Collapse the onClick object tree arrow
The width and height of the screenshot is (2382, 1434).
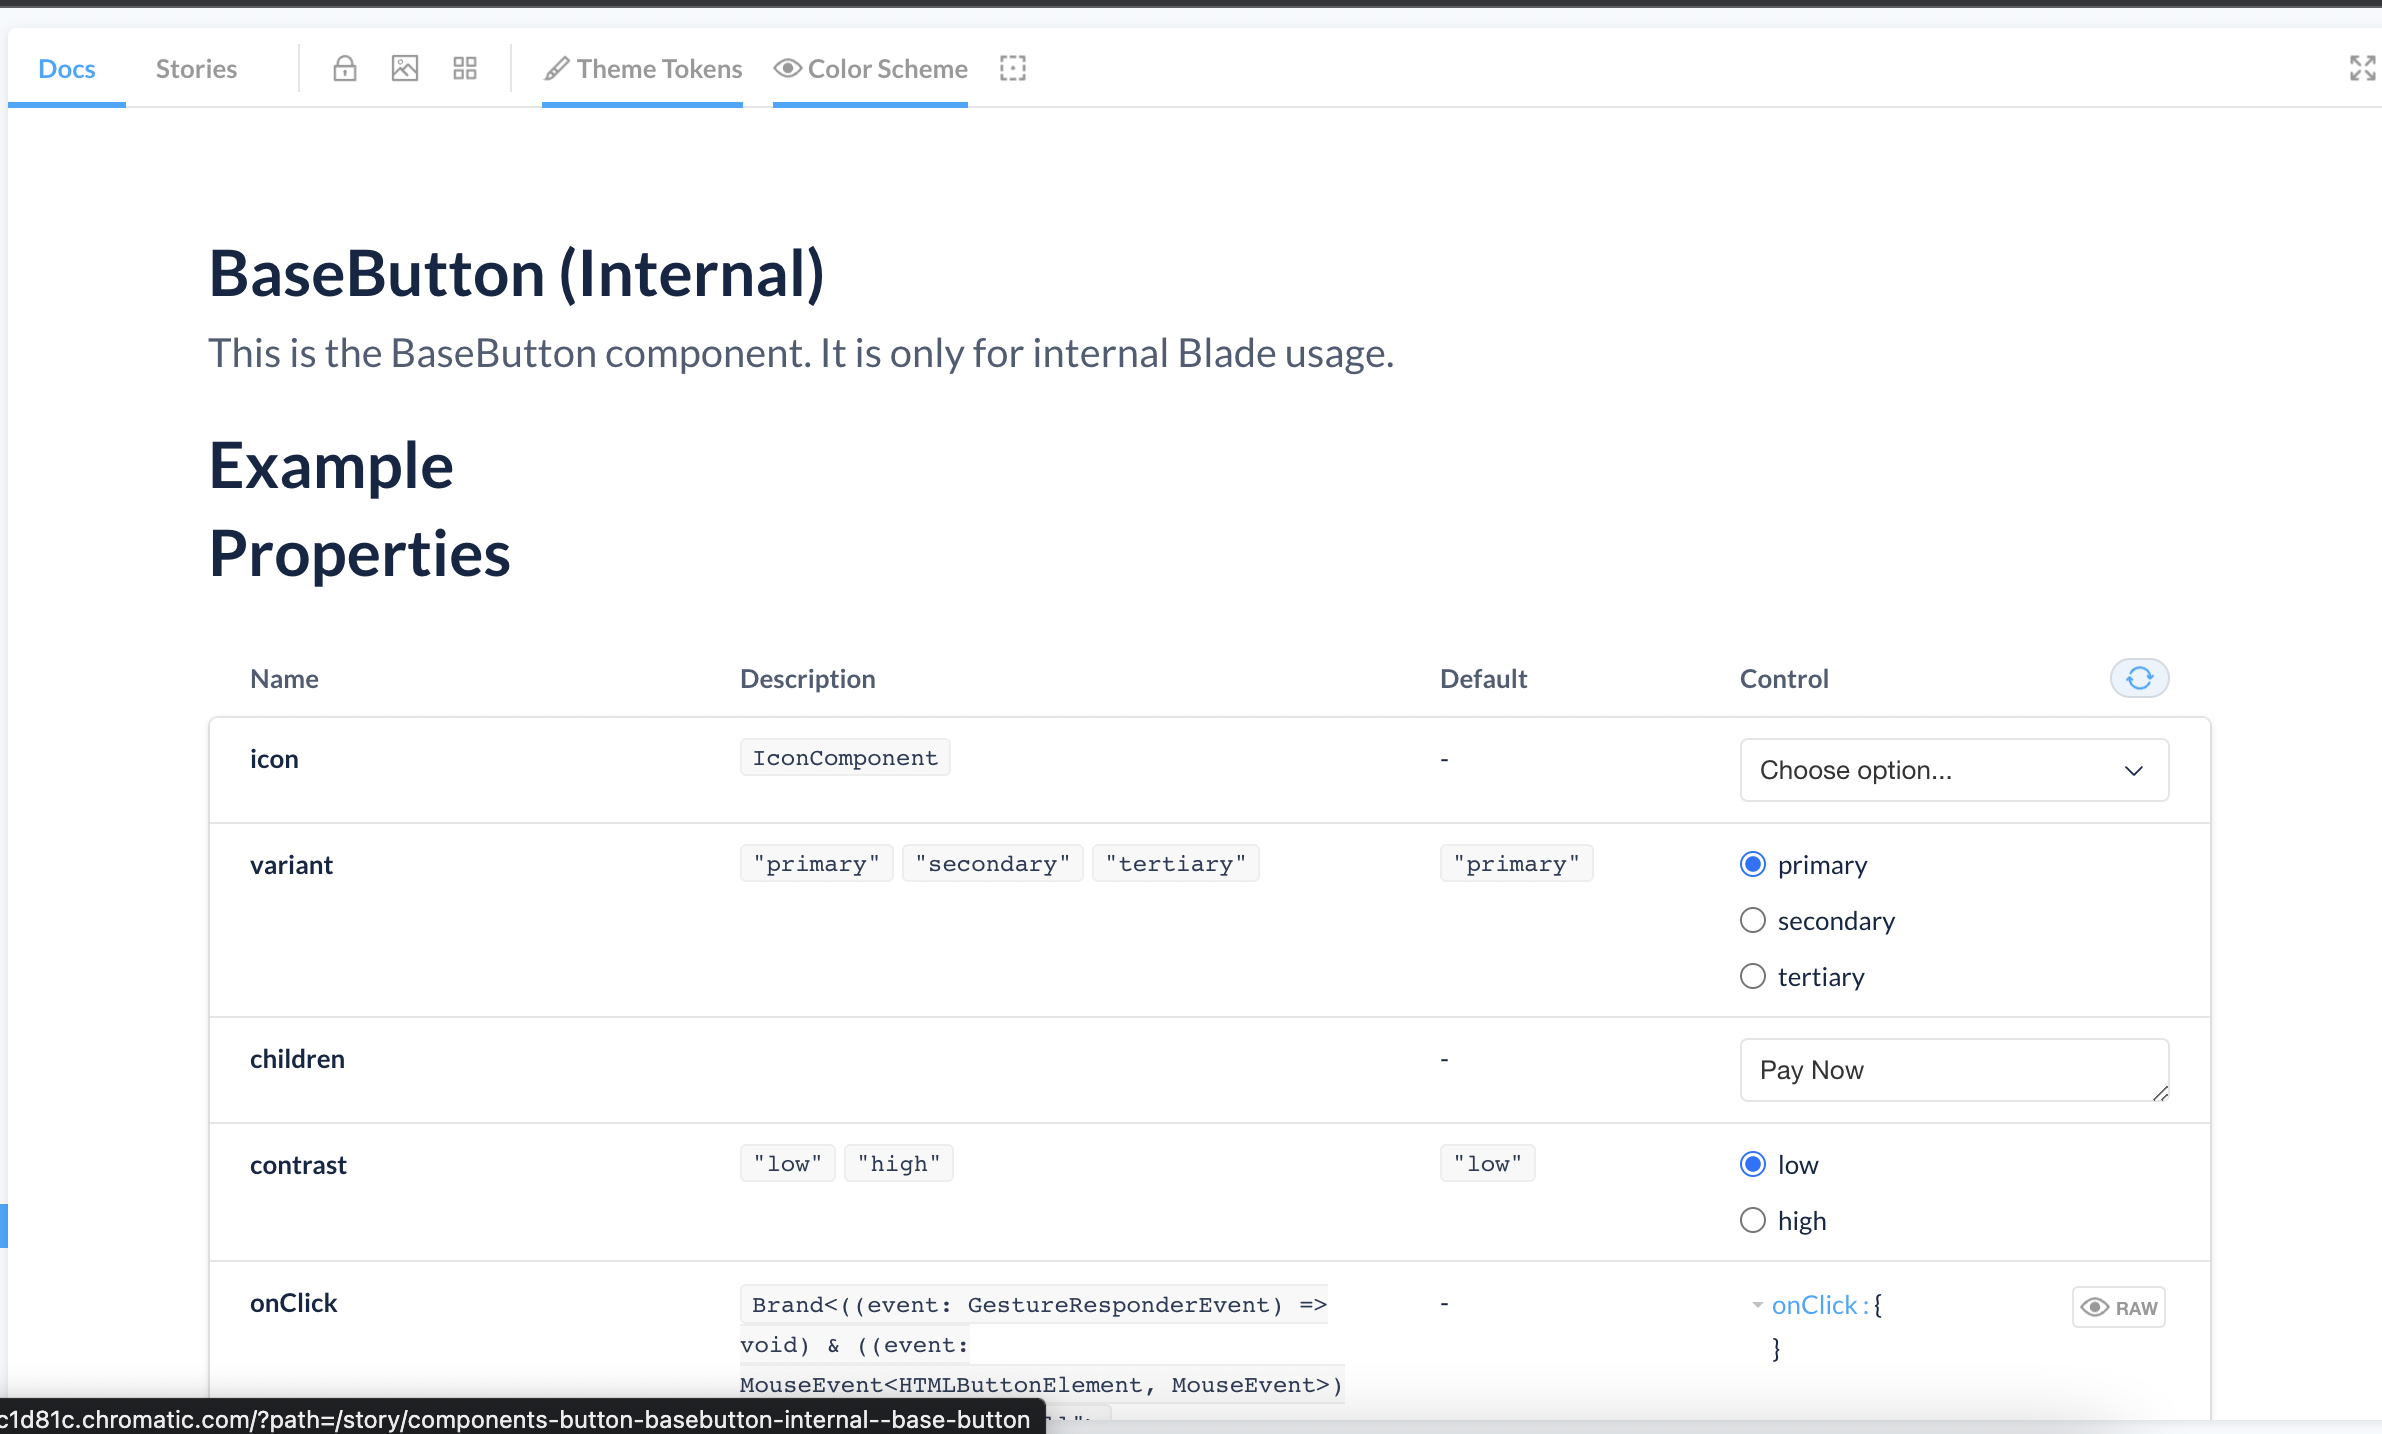pos(1757,1305)
